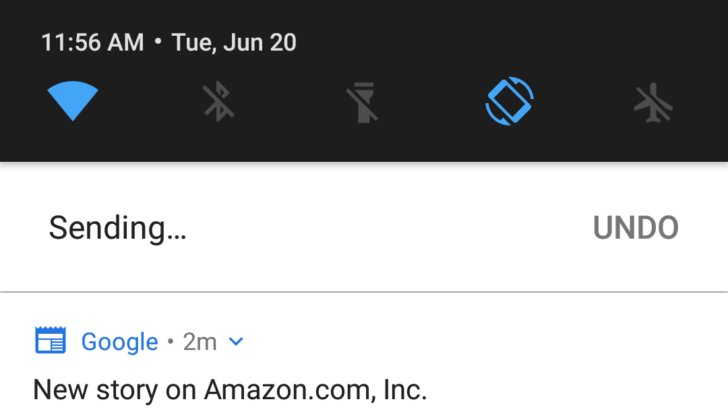Turn on the flashlight

click(364, 102)
